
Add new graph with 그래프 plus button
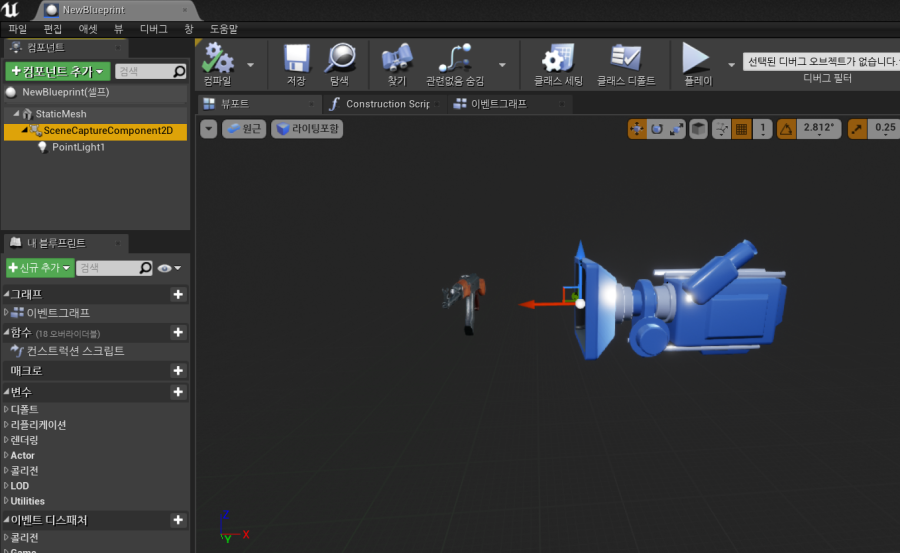click(x=178, y=295)
